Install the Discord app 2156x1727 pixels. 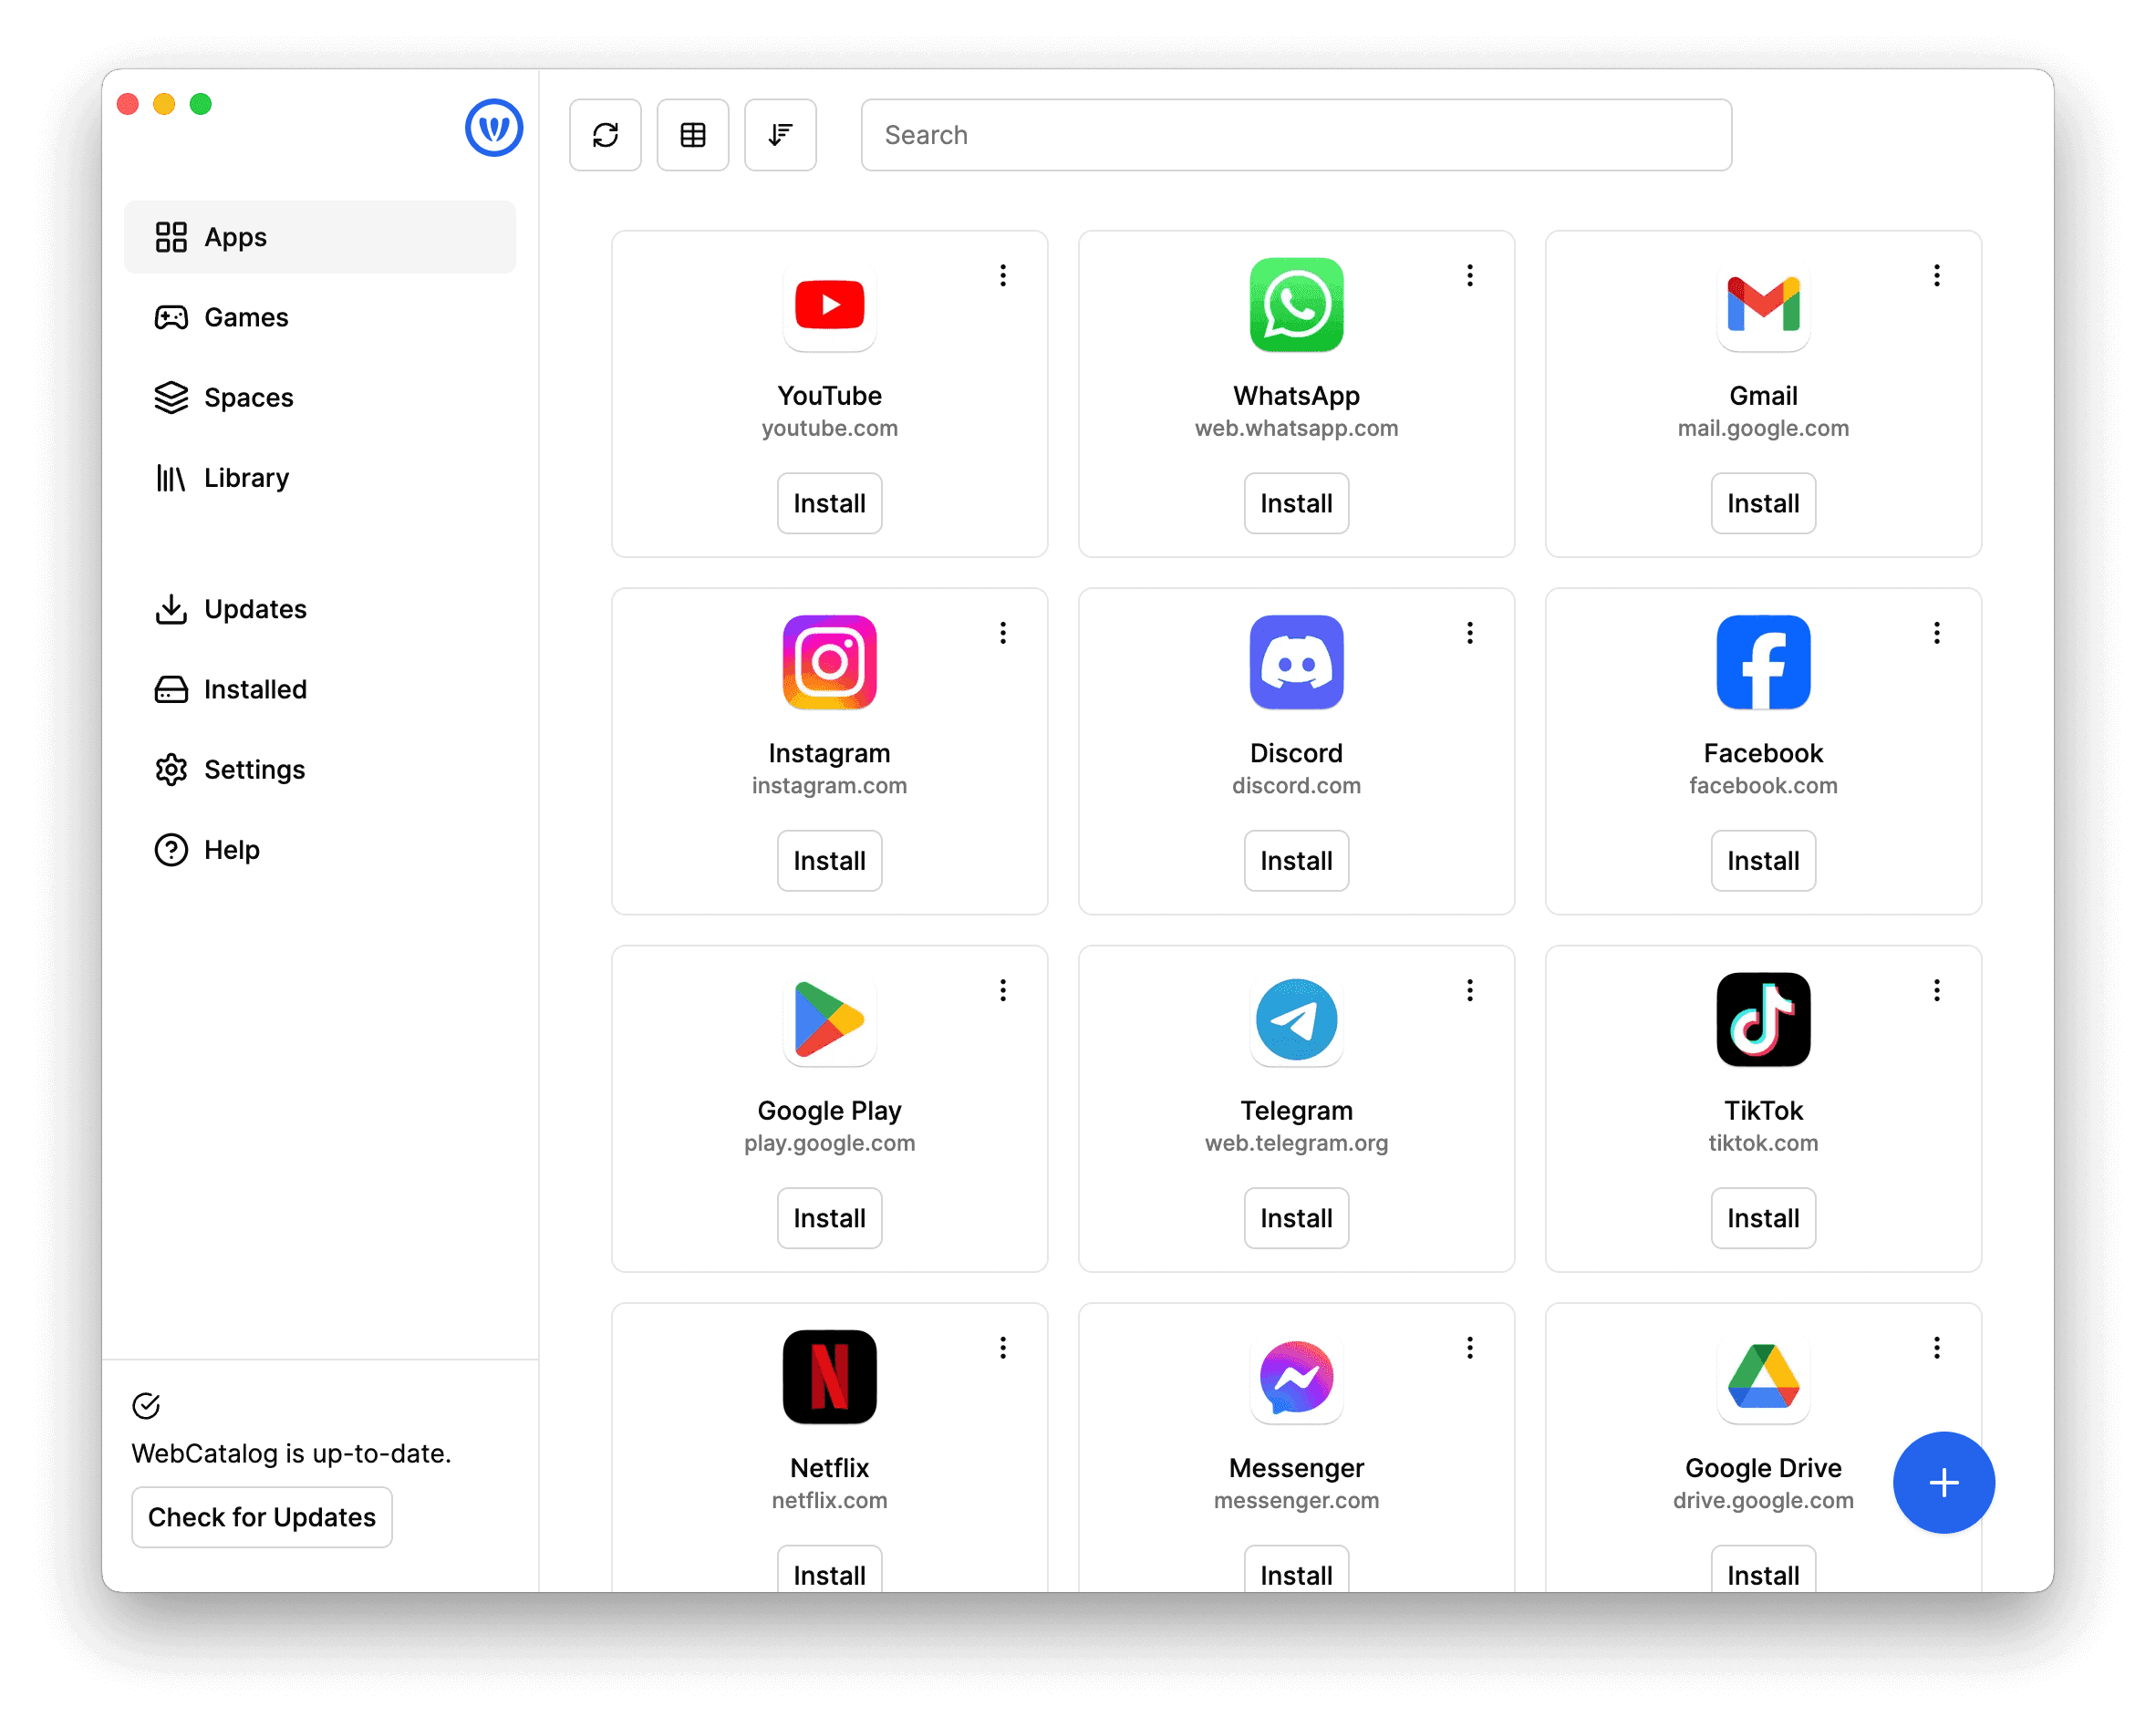tap(1296, 860)
